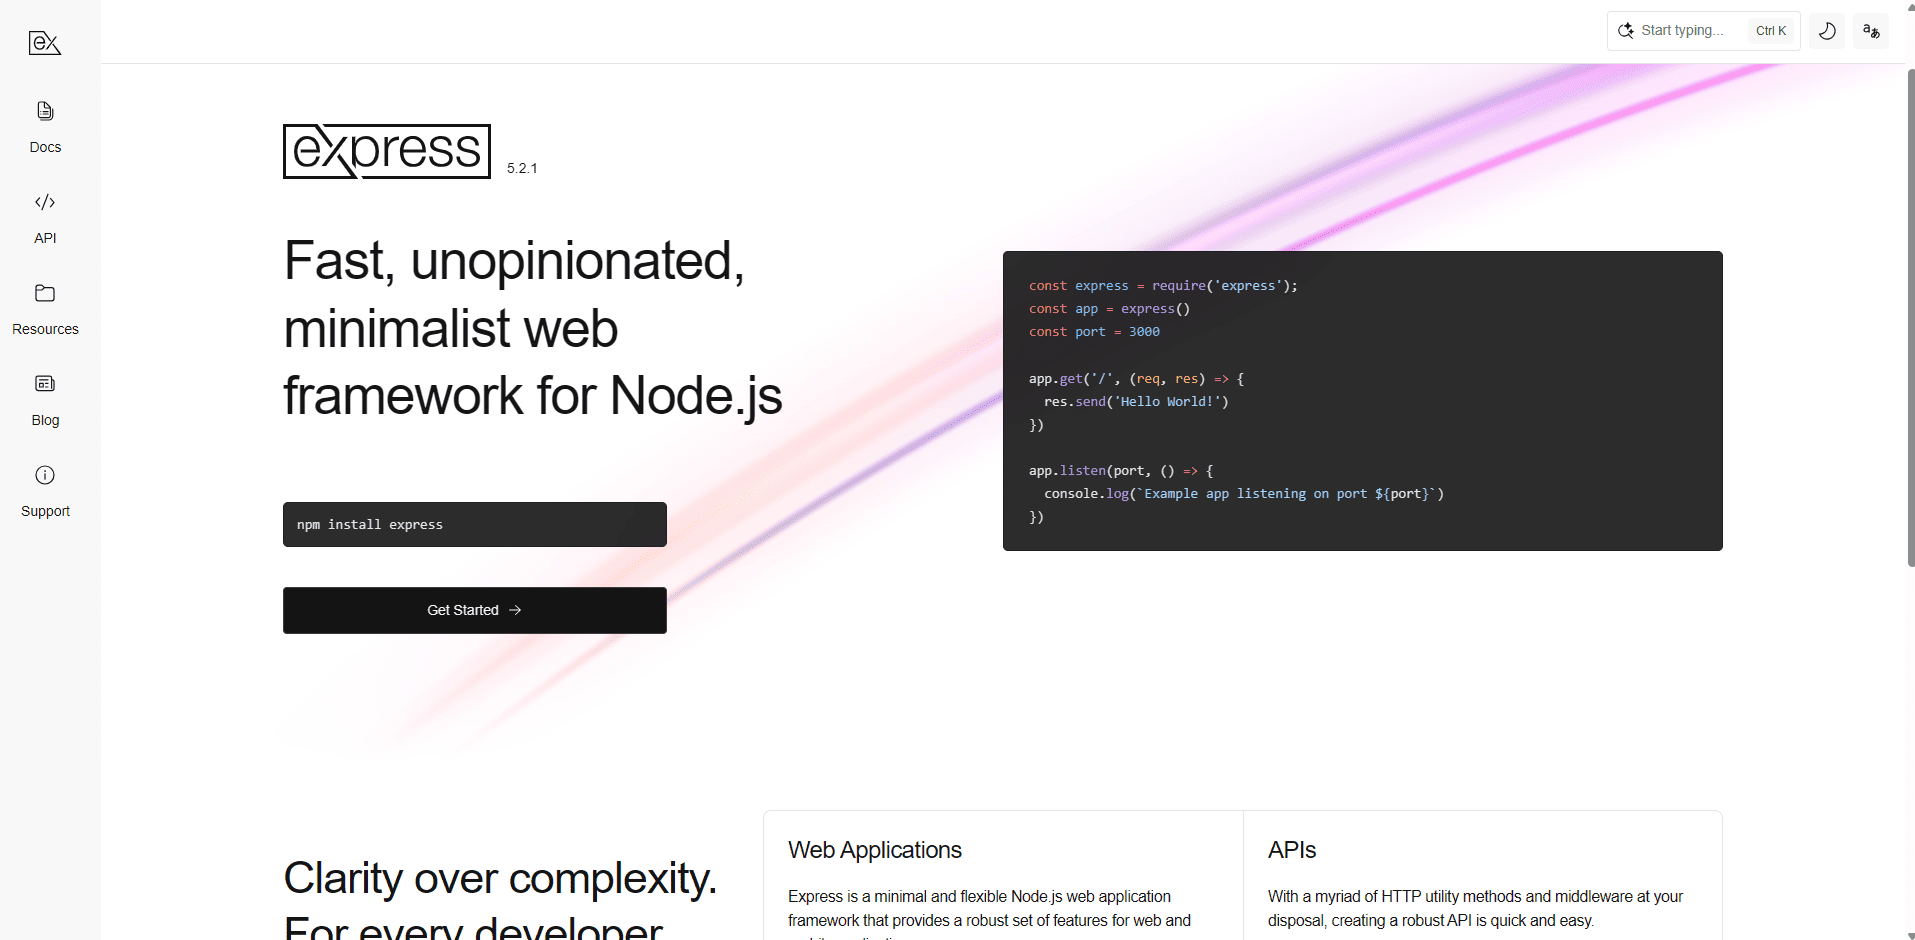
Task: Click the 'Fast, unopinionated, minimalist web framework' headline
Action: point(533,328)
